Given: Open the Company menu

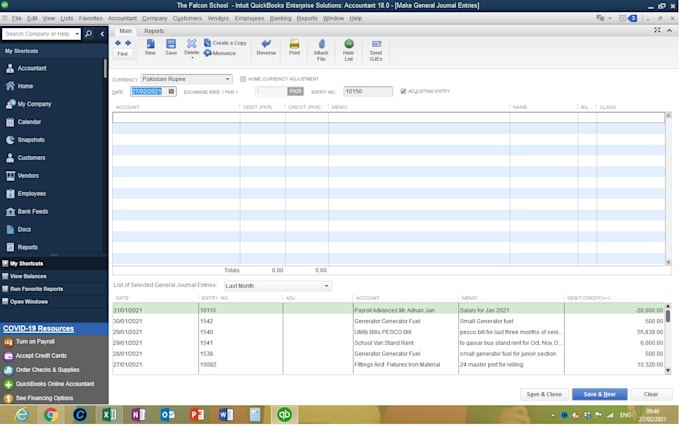Looking at the screenshot, I should (x=155, y=18).
